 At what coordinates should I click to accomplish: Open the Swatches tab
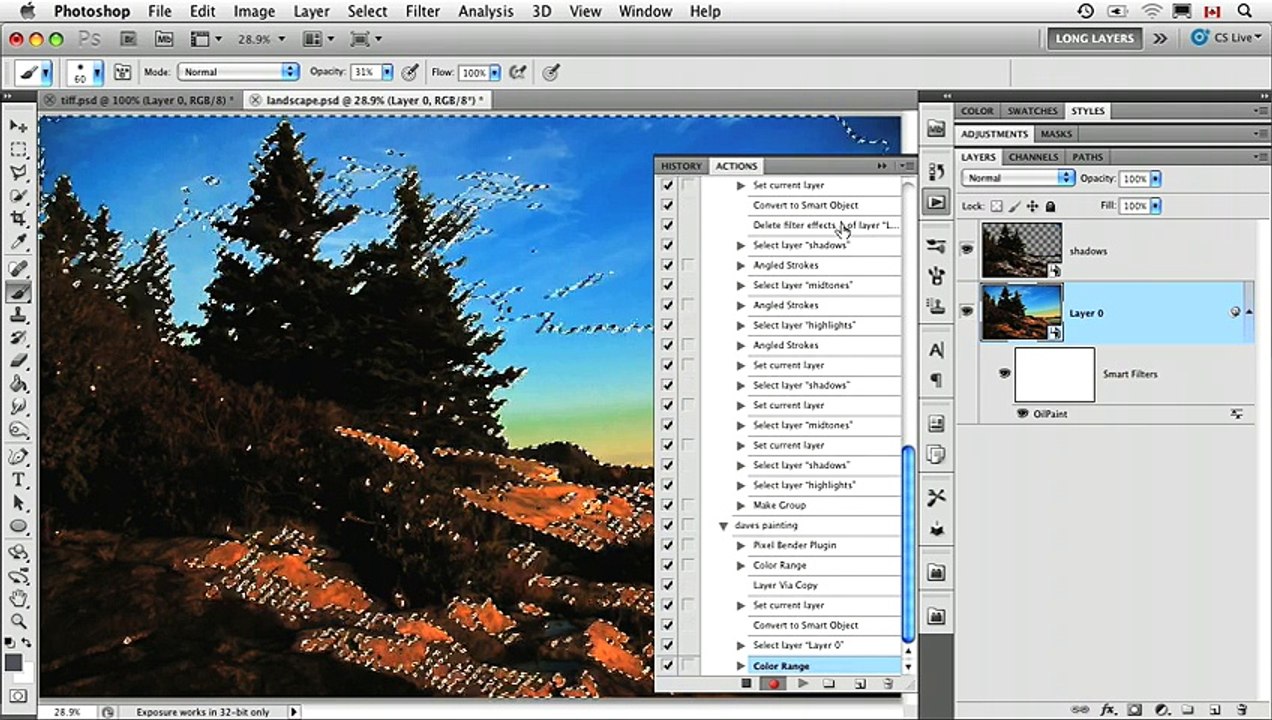(1032, 111)
